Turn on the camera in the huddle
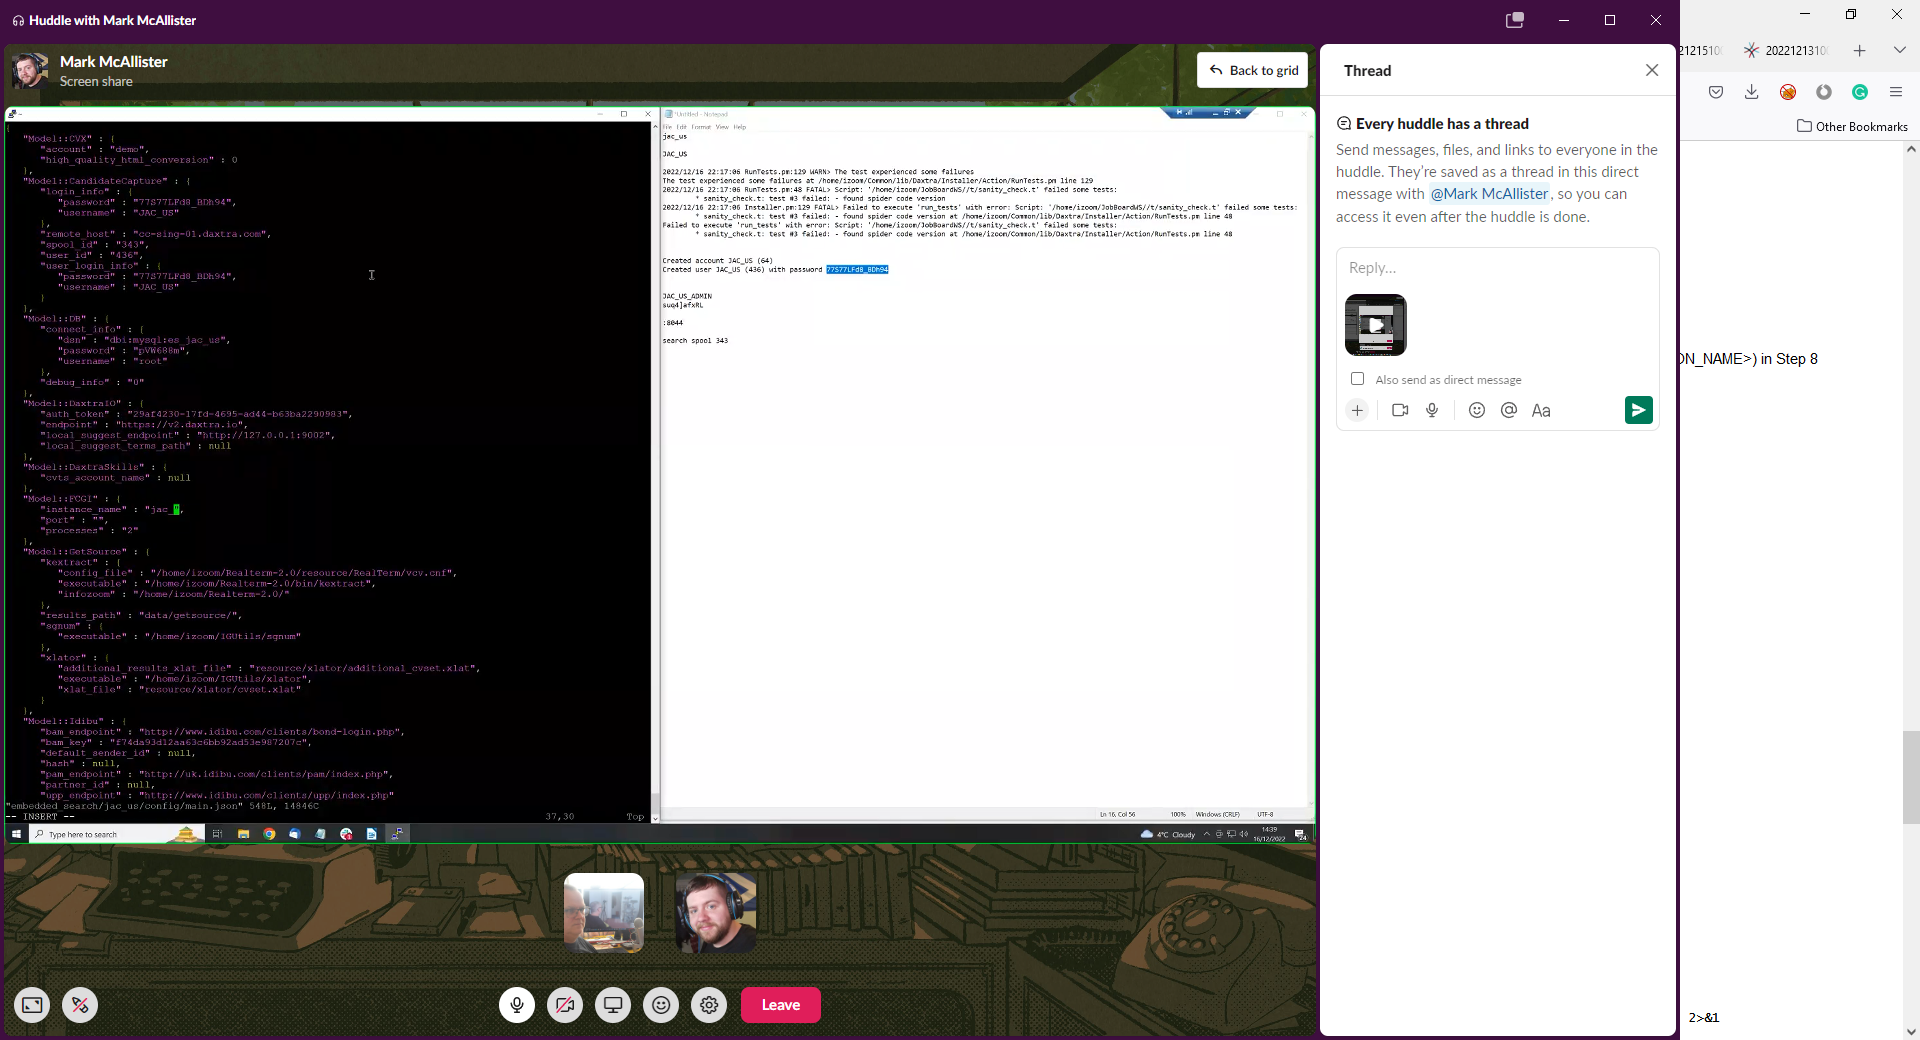This screenshot has width=1920, height=1040. coord(565,1005)
